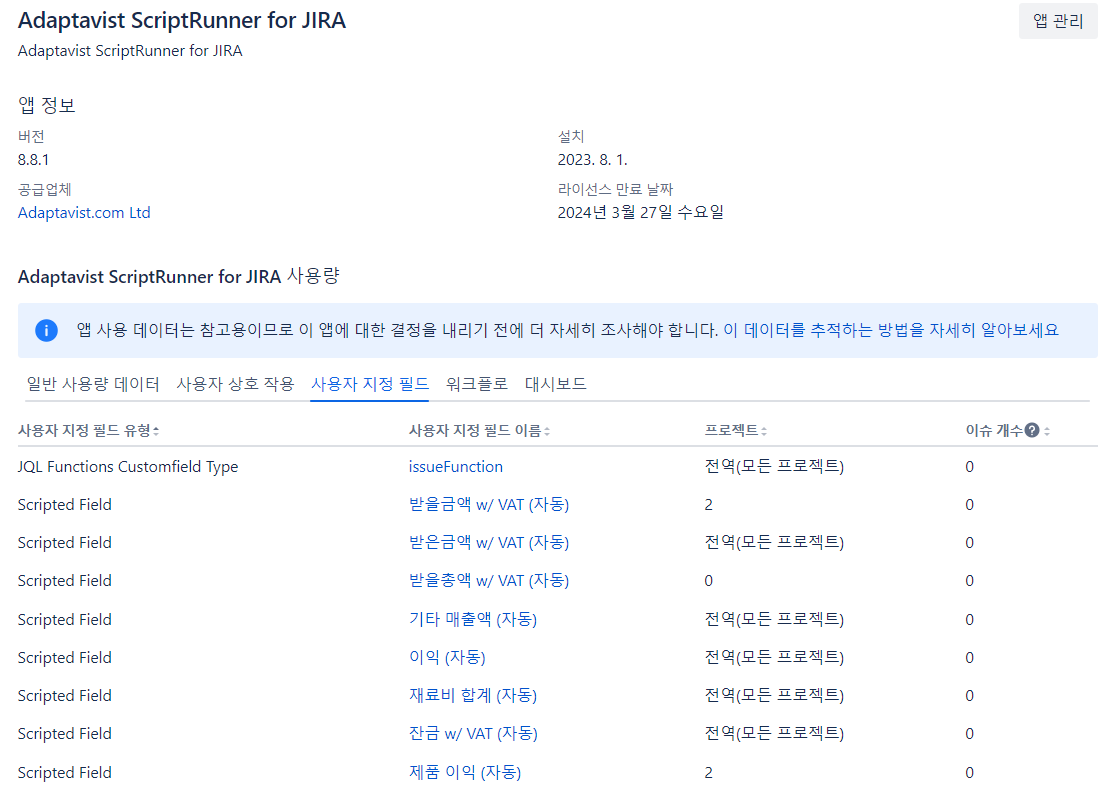Click the 앱 관리 button

1058,21
